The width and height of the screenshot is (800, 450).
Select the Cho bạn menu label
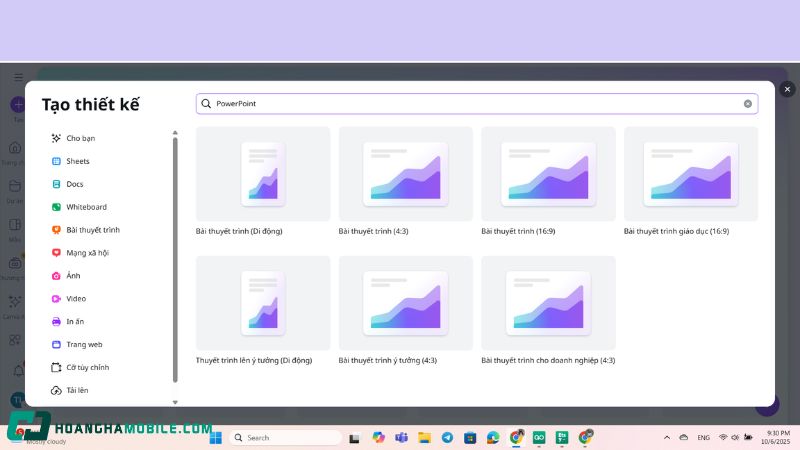(81, 138)
